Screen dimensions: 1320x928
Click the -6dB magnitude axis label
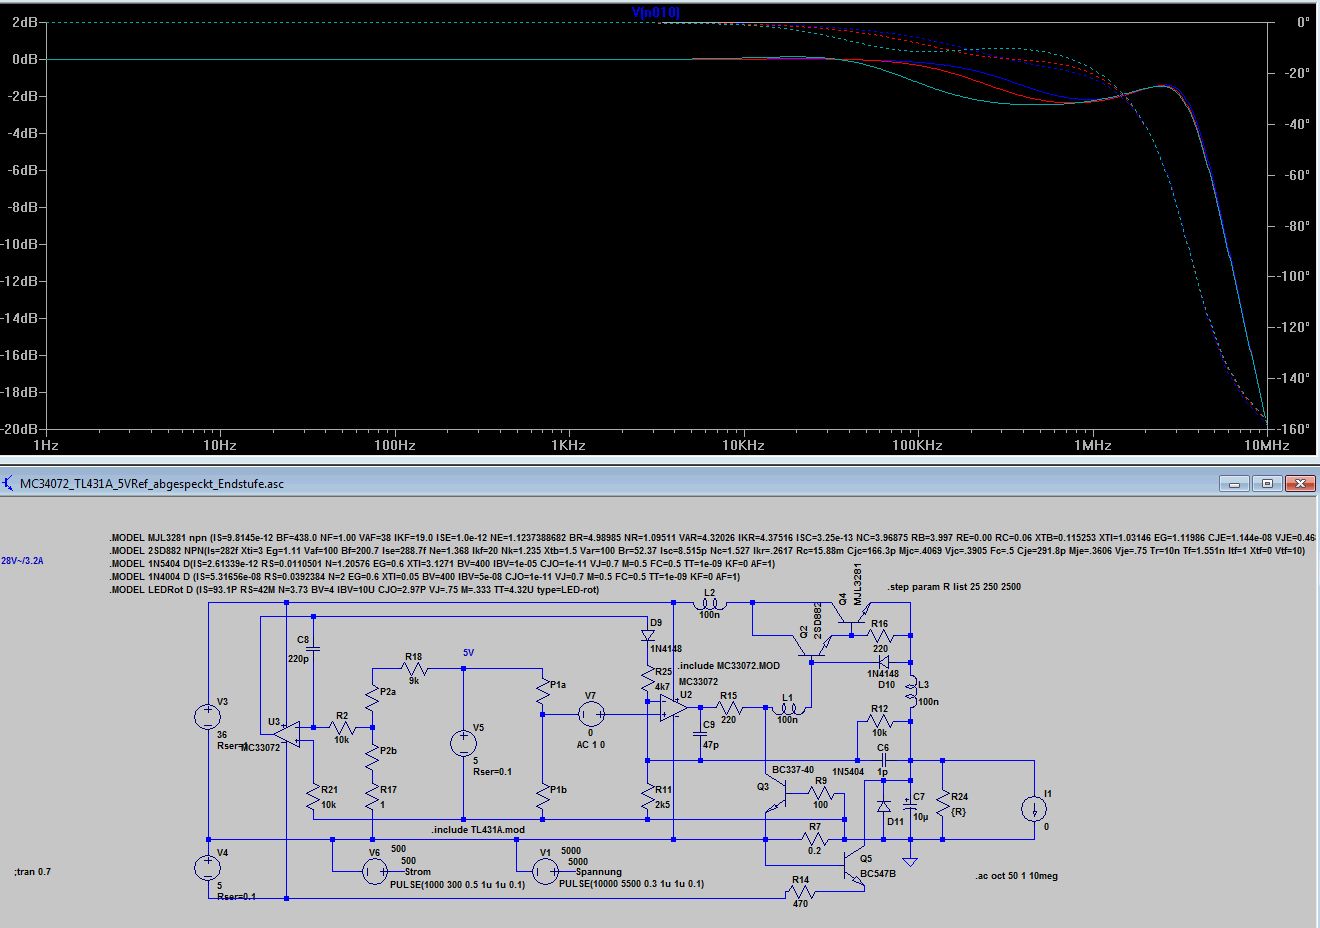point(24,171)
